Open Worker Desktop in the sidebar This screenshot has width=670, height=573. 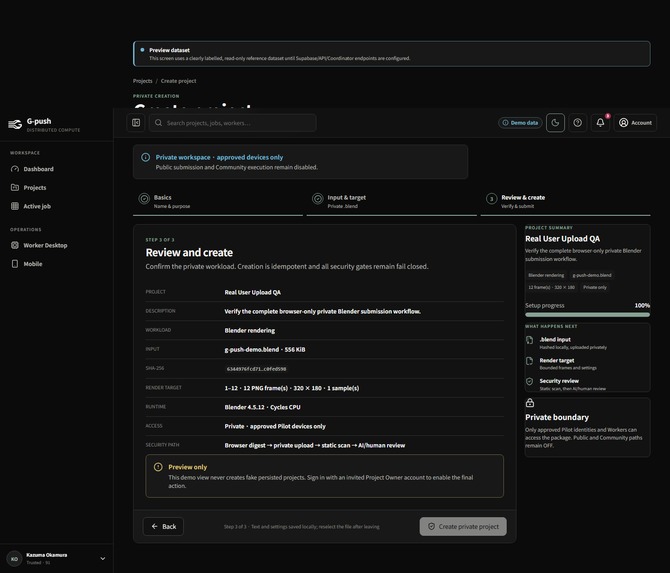click(x=57, y=246)
